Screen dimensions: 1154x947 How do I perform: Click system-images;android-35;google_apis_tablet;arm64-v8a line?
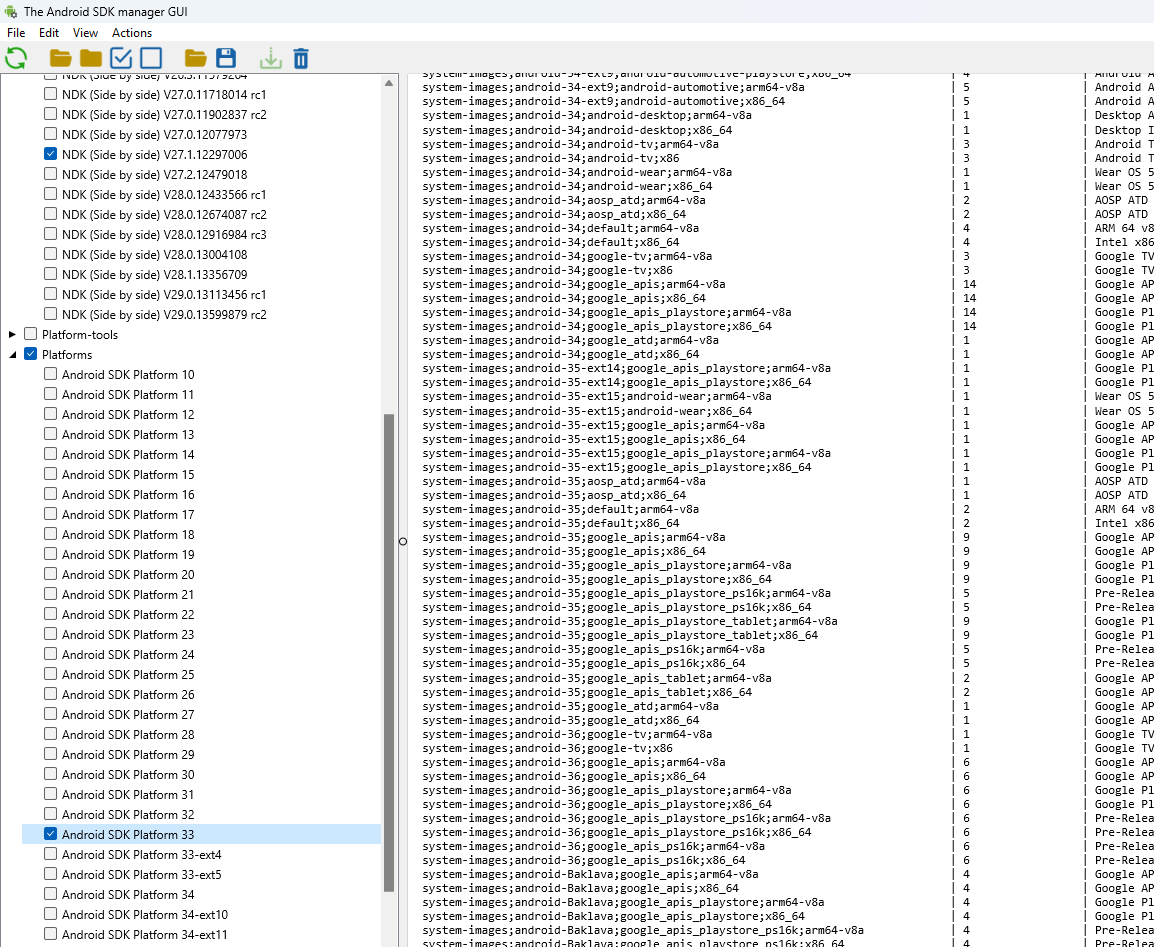coord(597,678)
